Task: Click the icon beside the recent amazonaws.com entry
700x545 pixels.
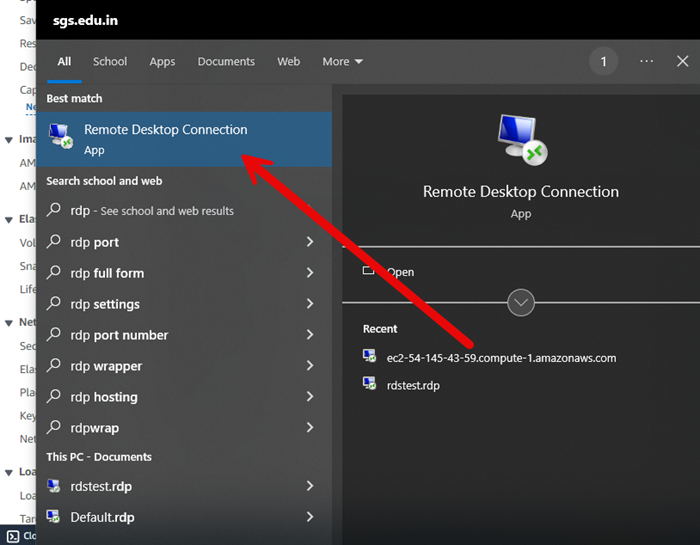Action: [x=369, y=356]
